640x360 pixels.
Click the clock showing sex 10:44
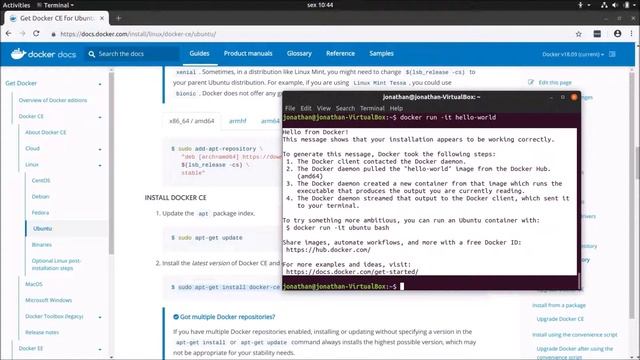(320, 5)
